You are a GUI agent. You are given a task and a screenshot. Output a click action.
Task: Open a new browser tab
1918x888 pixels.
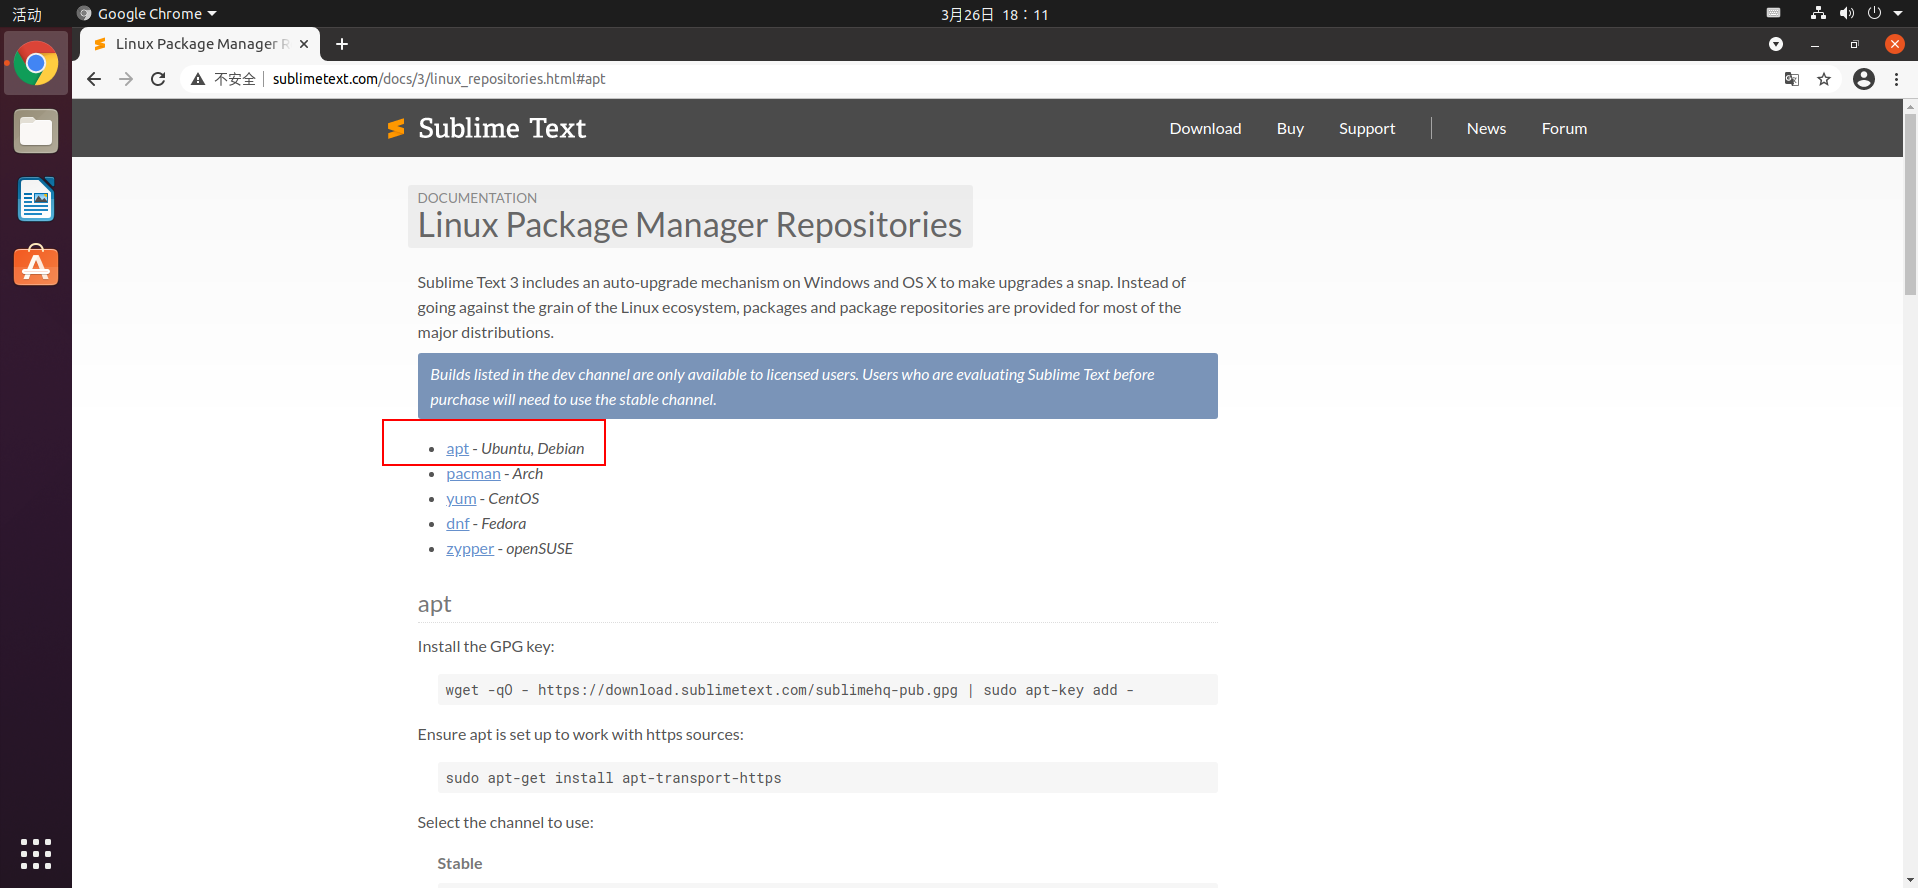point(342,44)
